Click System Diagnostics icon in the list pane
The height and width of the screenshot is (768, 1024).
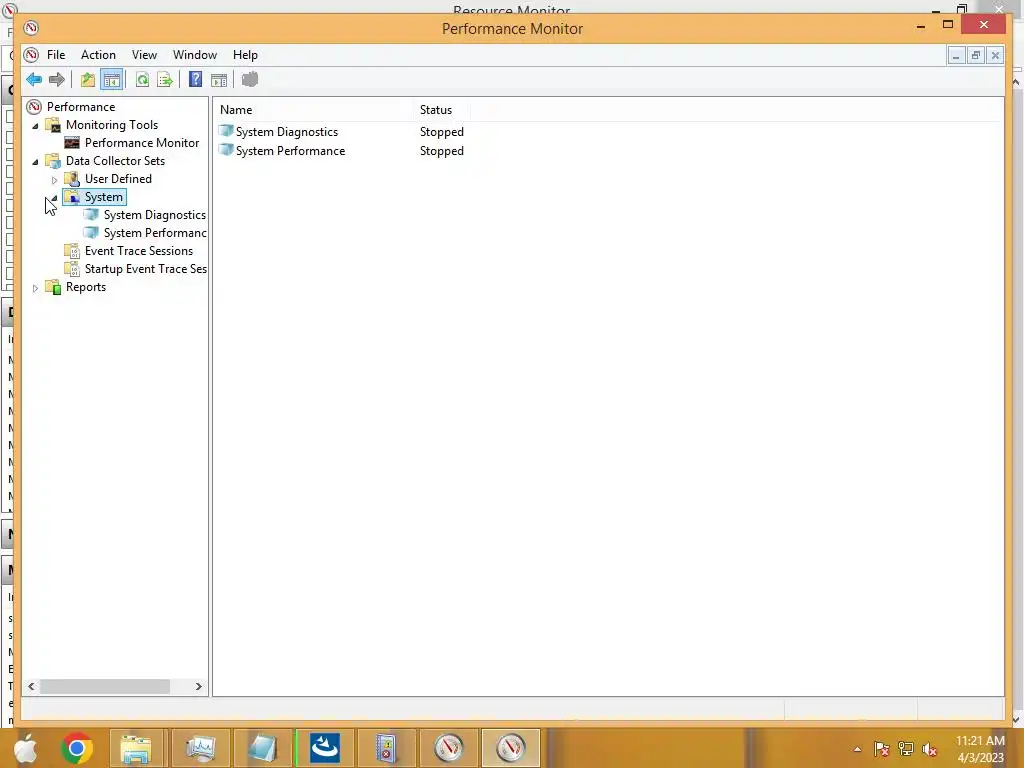[x=226, y=131]
